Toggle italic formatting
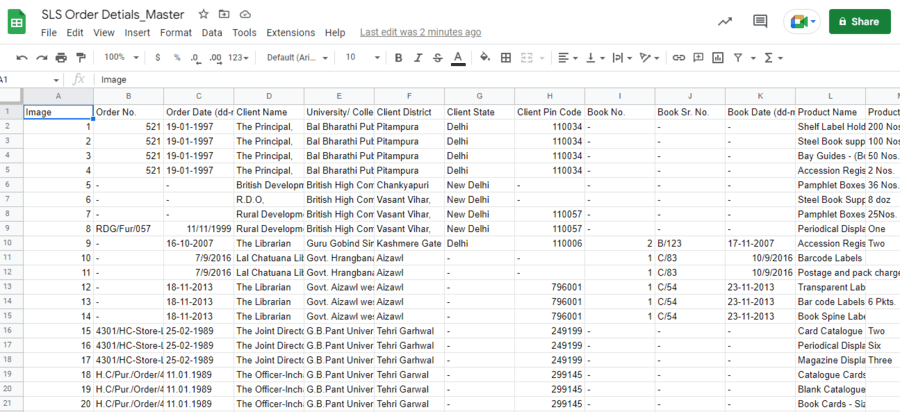Image resolution: width=900 pixels, height=412 pixels. [418, 57]
